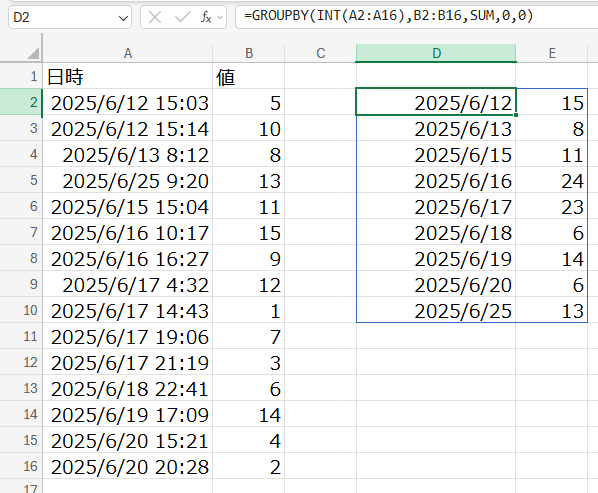Click the Select All corner triangle
The width and height of the screenshot is (598, 493).
click(x=33, y=53)
